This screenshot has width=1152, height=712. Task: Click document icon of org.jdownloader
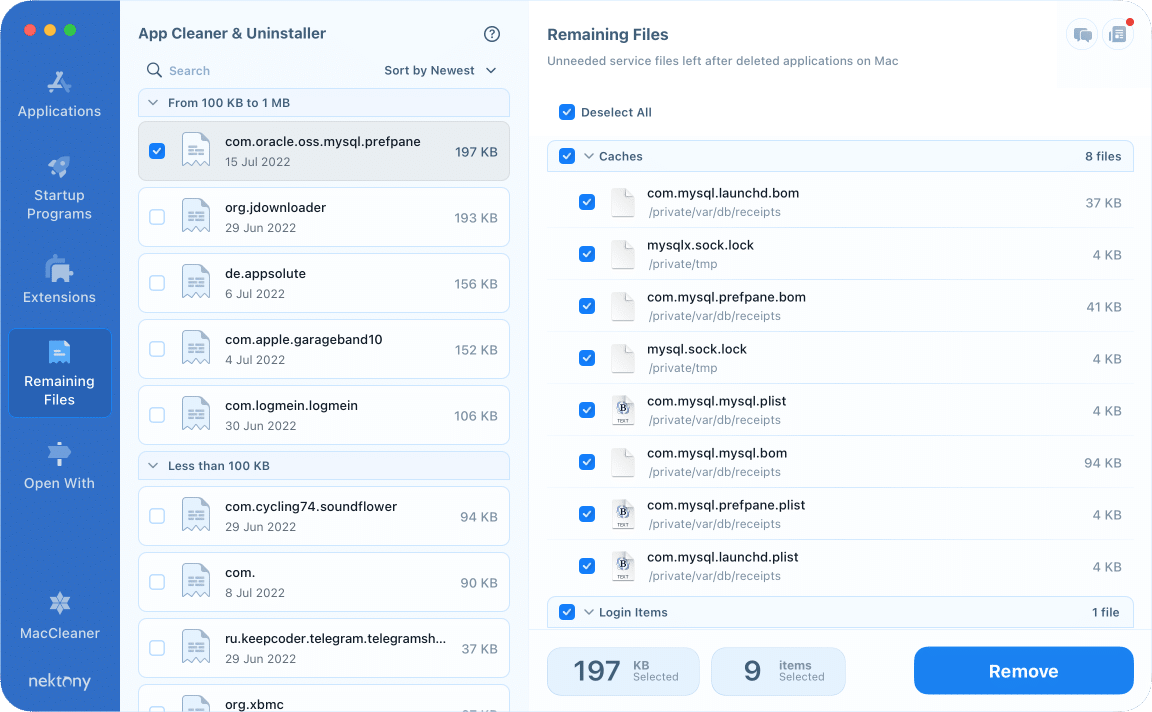[195, 217]
